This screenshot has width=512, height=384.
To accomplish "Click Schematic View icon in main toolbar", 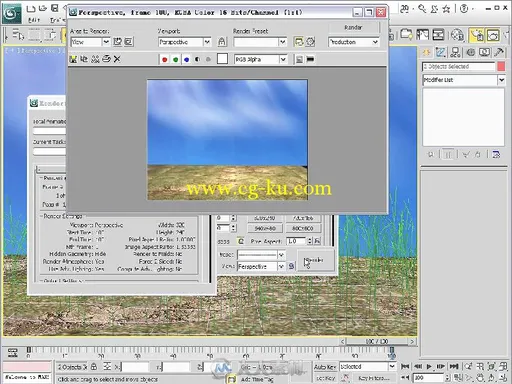I will (438, 34).
